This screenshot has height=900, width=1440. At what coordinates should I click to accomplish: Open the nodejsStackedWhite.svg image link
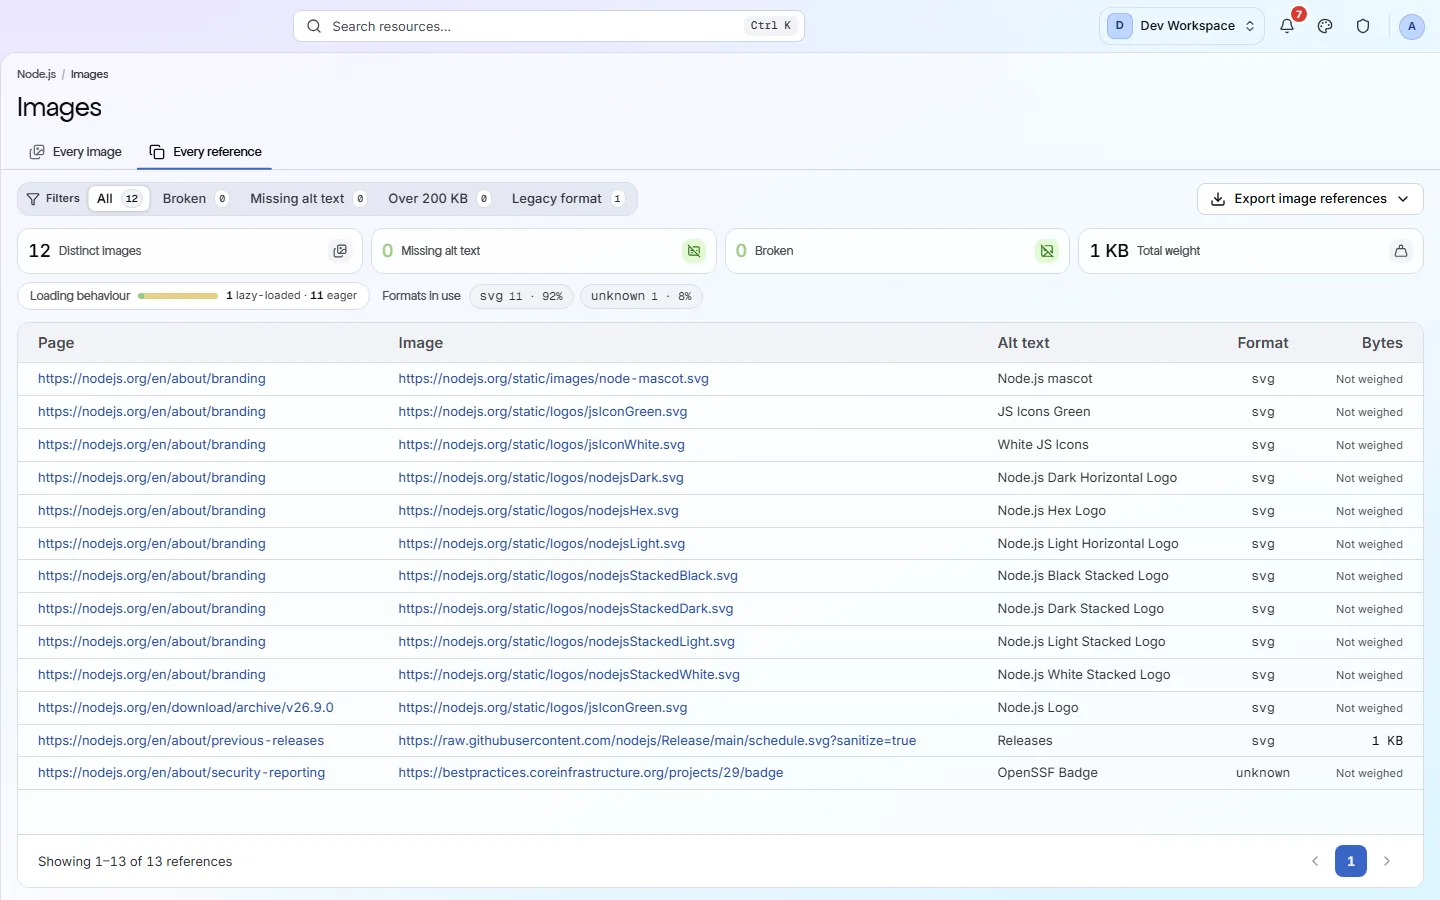tap(569, 675)
